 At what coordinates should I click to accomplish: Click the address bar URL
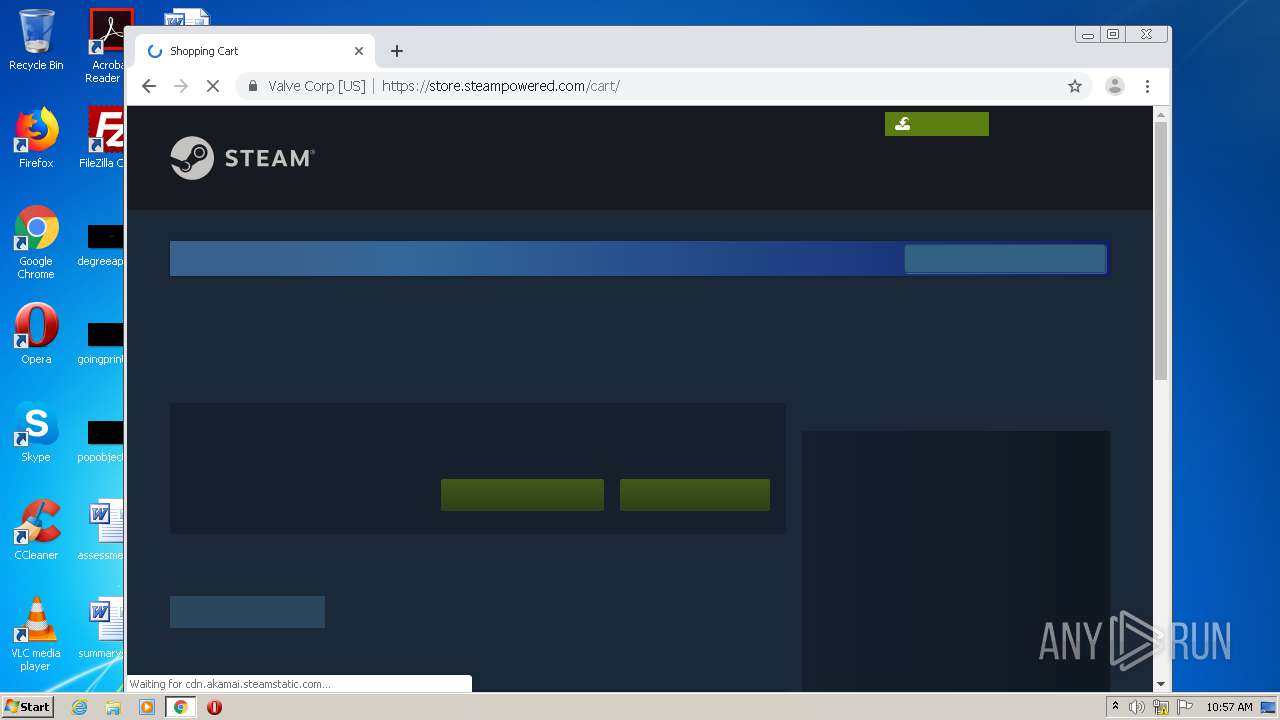(501, 86)
